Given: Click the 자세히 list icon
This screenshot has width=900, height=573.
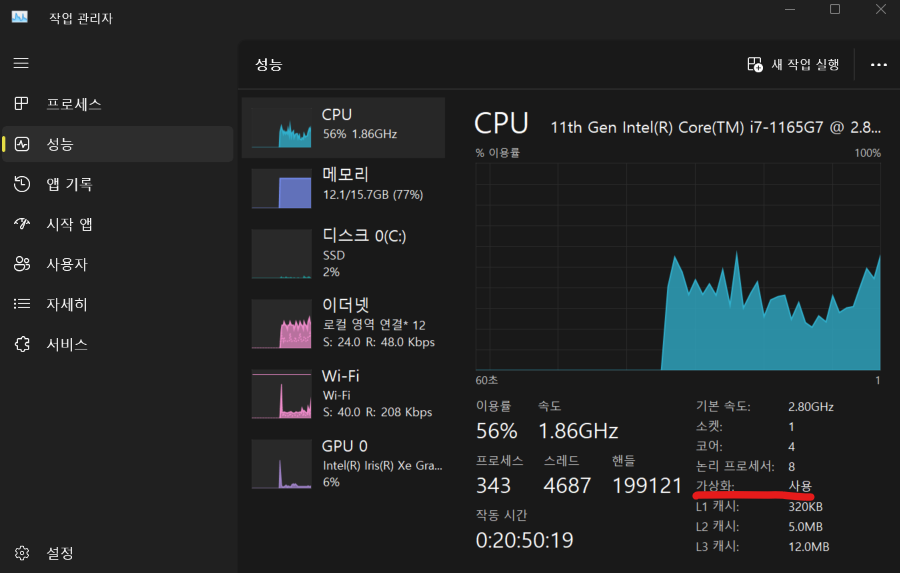Looking at the screenshot, I should [22, 304].
